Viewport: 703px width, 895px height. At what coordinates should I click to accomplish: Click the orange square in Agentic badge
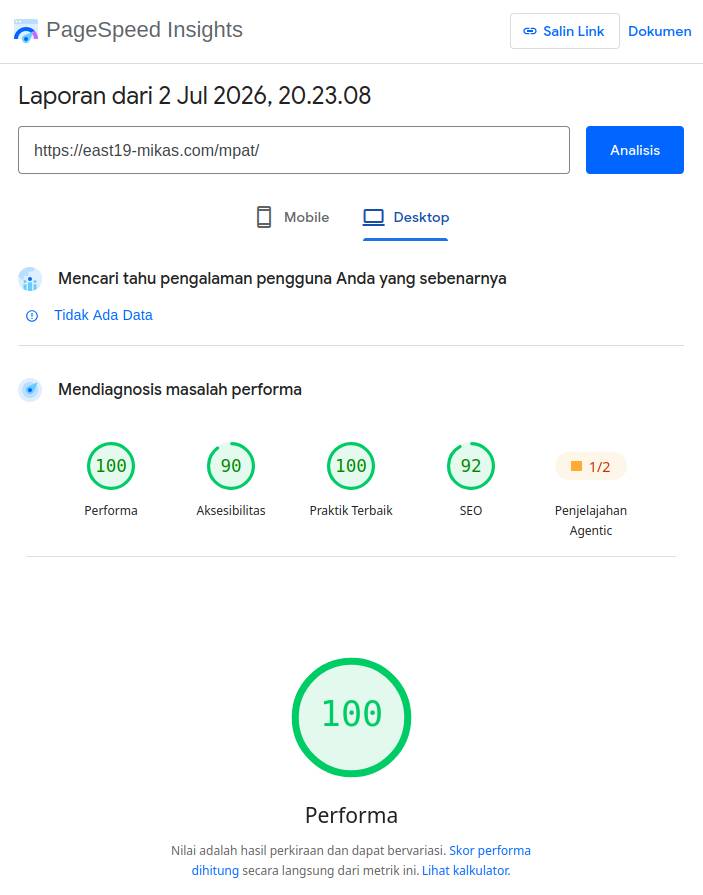(576, 466)
